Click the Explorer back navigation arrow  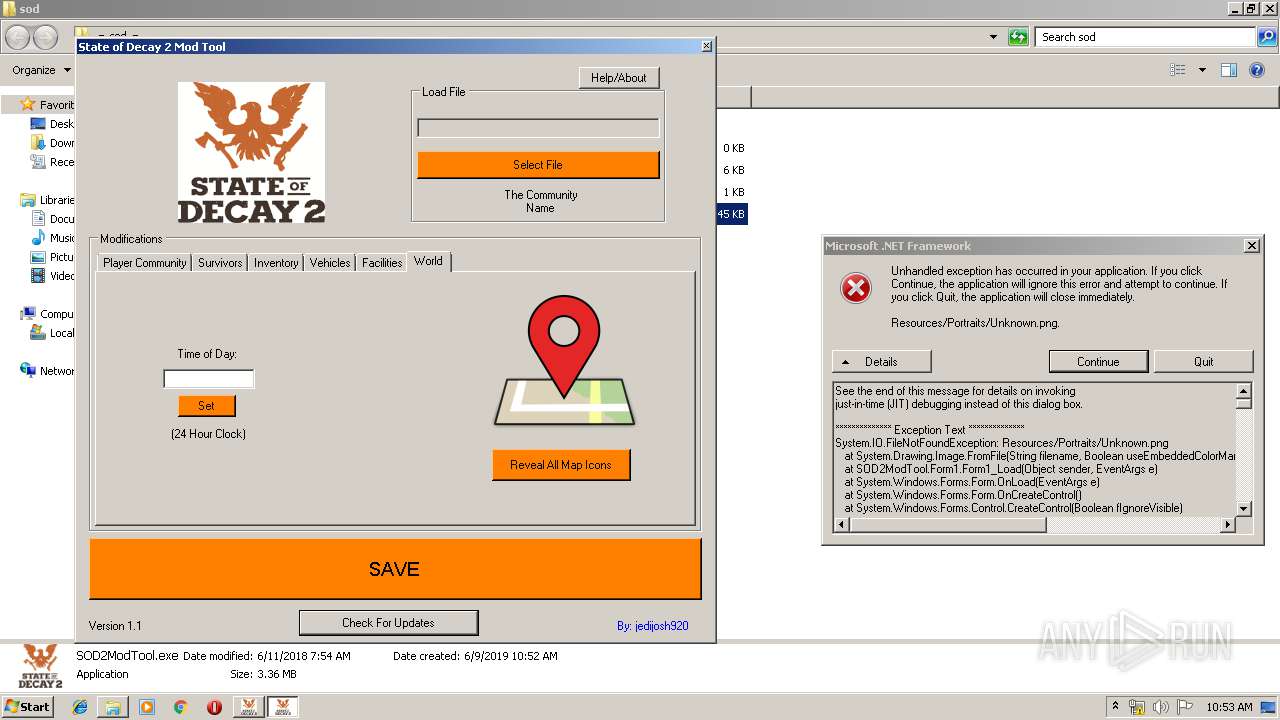point(18,37)
